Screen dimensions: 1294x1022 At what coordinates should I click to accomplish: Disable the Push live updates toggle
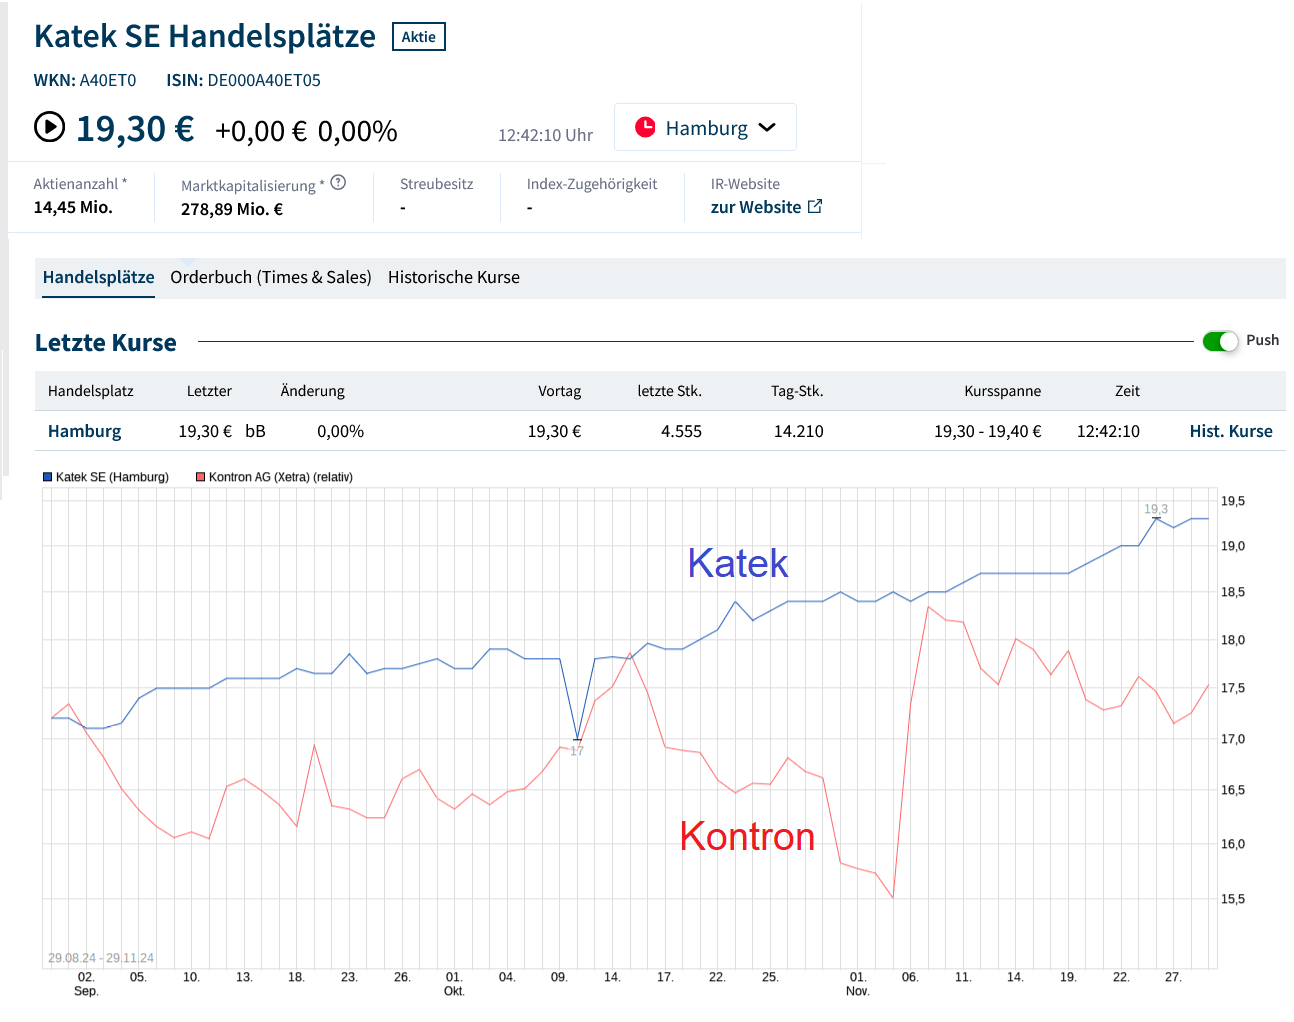click(x=1220, y=341)
